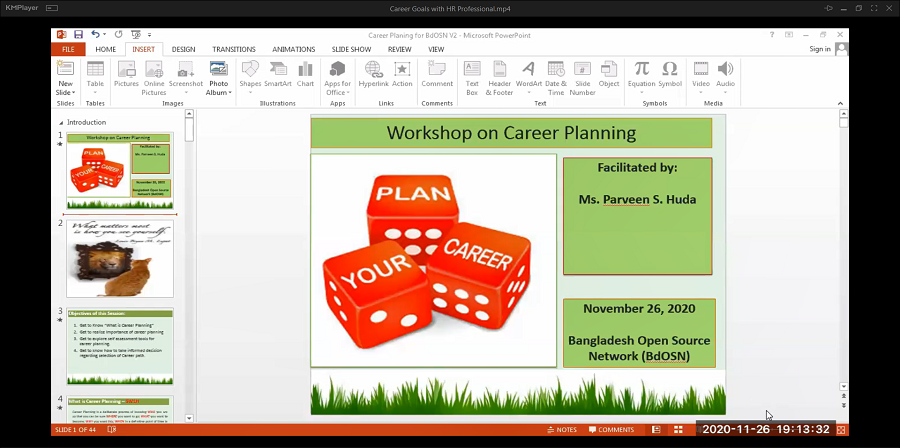The height and width of the screenshot is (448, 900).
Task: Open the Undo history dropdown arrow
Action: click(x=104, y=35)
